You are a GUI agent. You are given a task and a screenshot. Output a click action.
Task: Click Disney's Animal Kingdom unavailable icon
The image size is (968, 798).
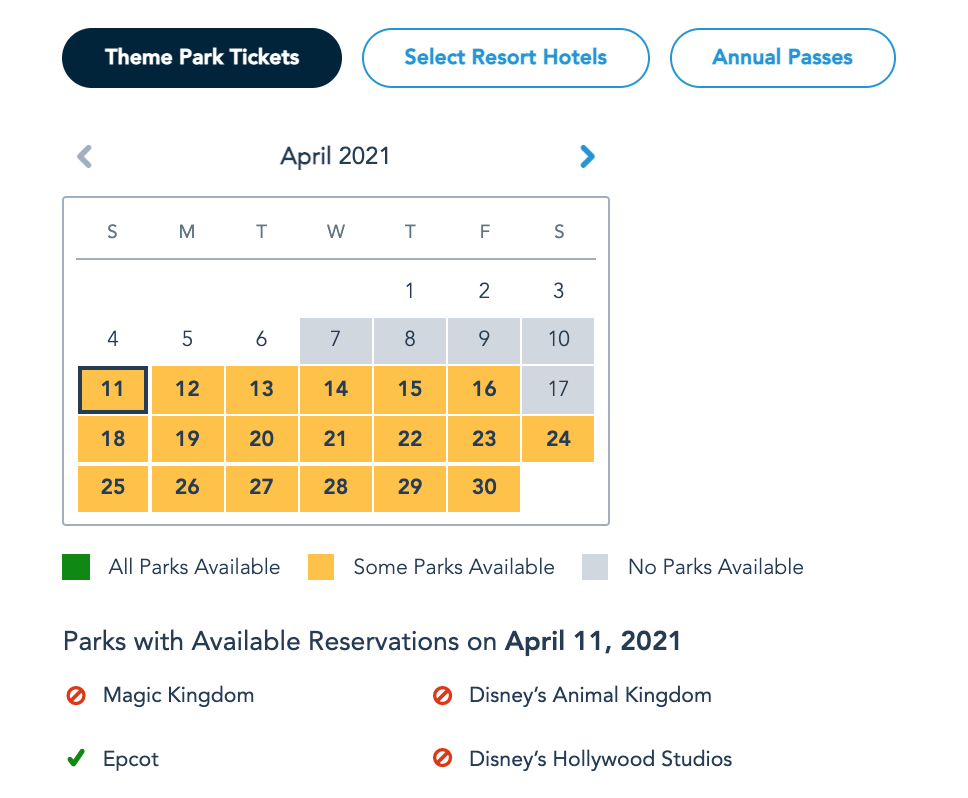pos(442,695)
